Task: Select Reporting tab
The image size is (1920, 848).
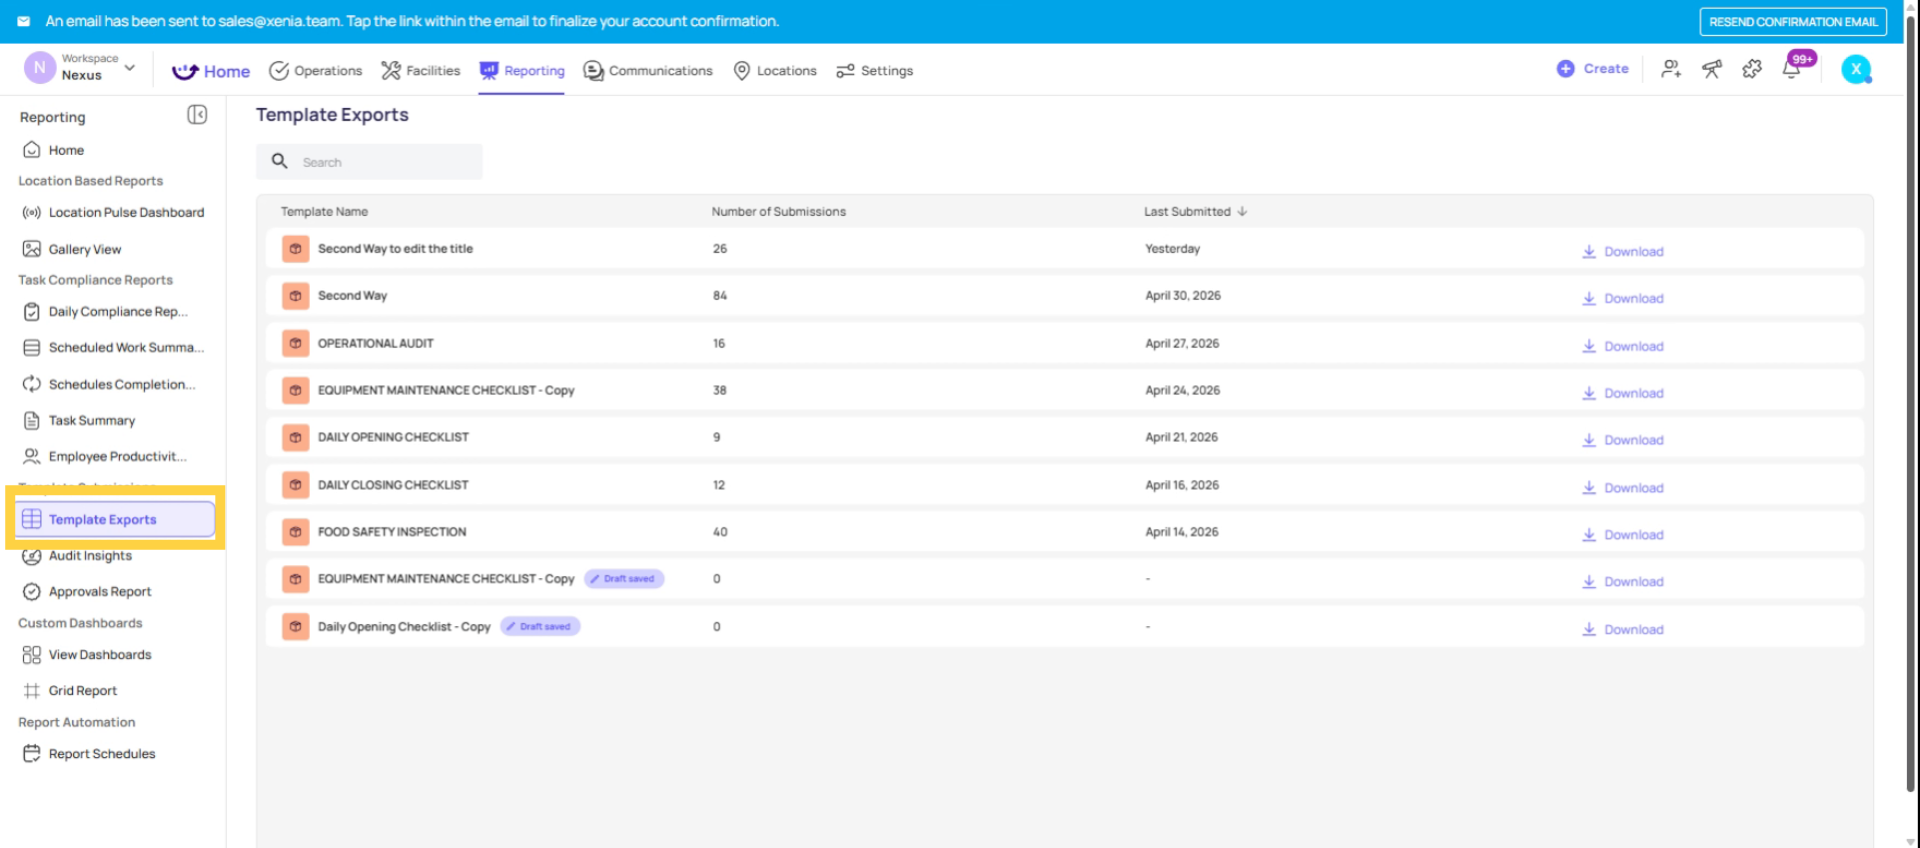Action: pyautogui.click(x=521, y=71)
